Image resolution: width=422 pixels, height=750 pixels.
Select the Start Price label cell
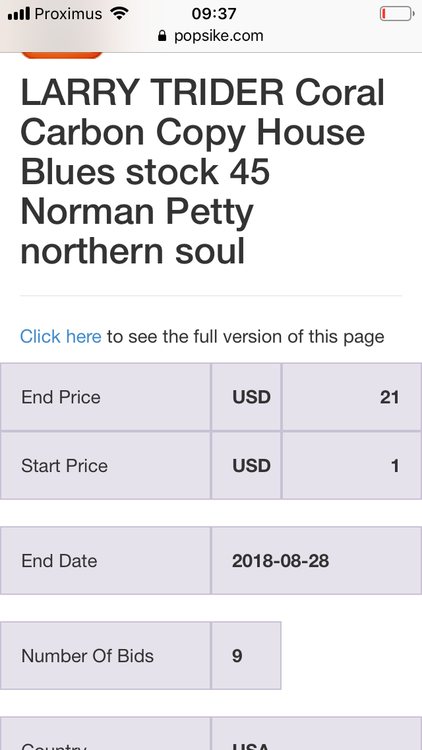[x=105, y=465]
